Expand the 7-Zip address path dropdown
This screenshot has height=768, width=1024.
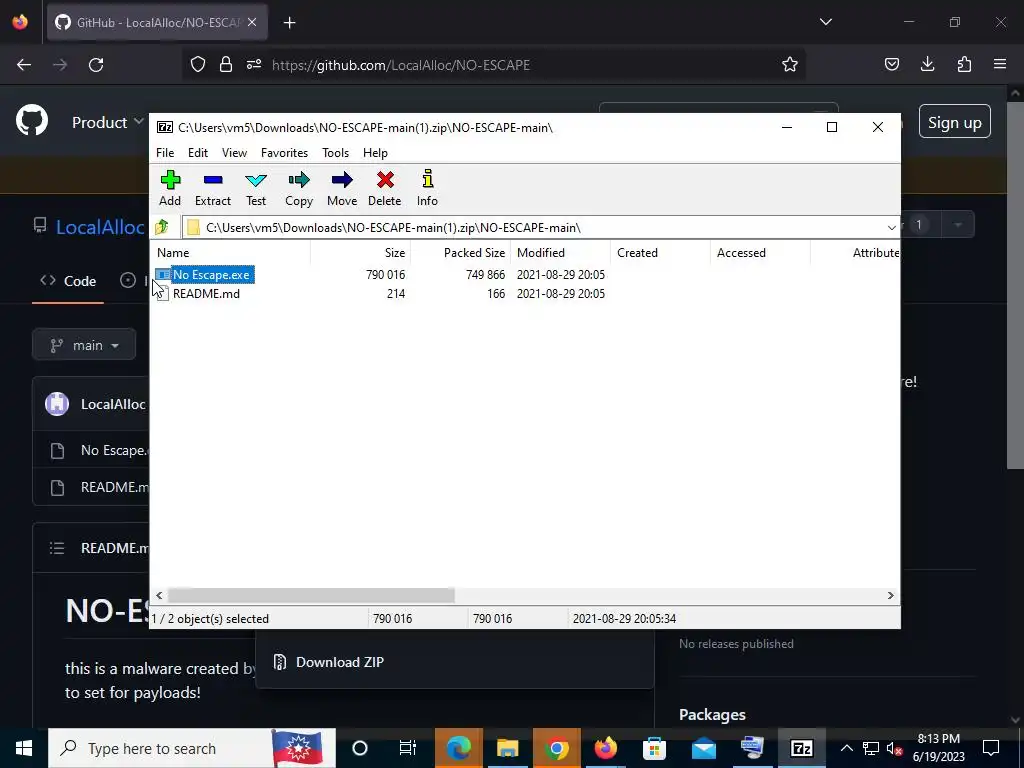click(891, 227)
